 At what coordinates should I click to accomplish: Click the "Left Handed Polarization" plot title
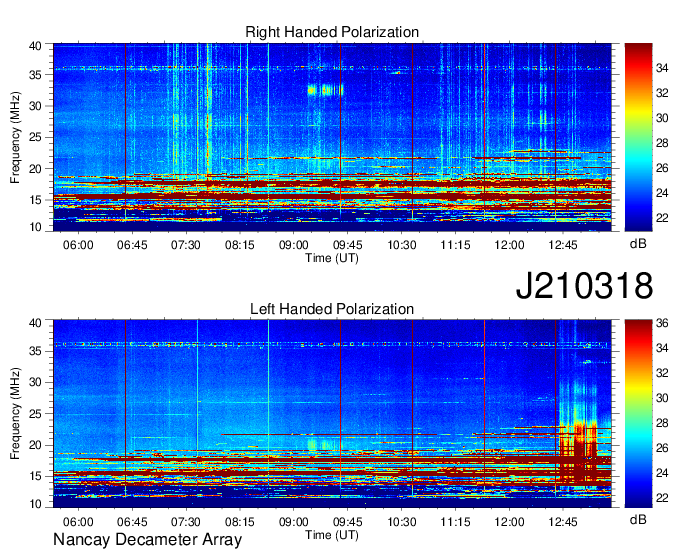pos(332,309)
